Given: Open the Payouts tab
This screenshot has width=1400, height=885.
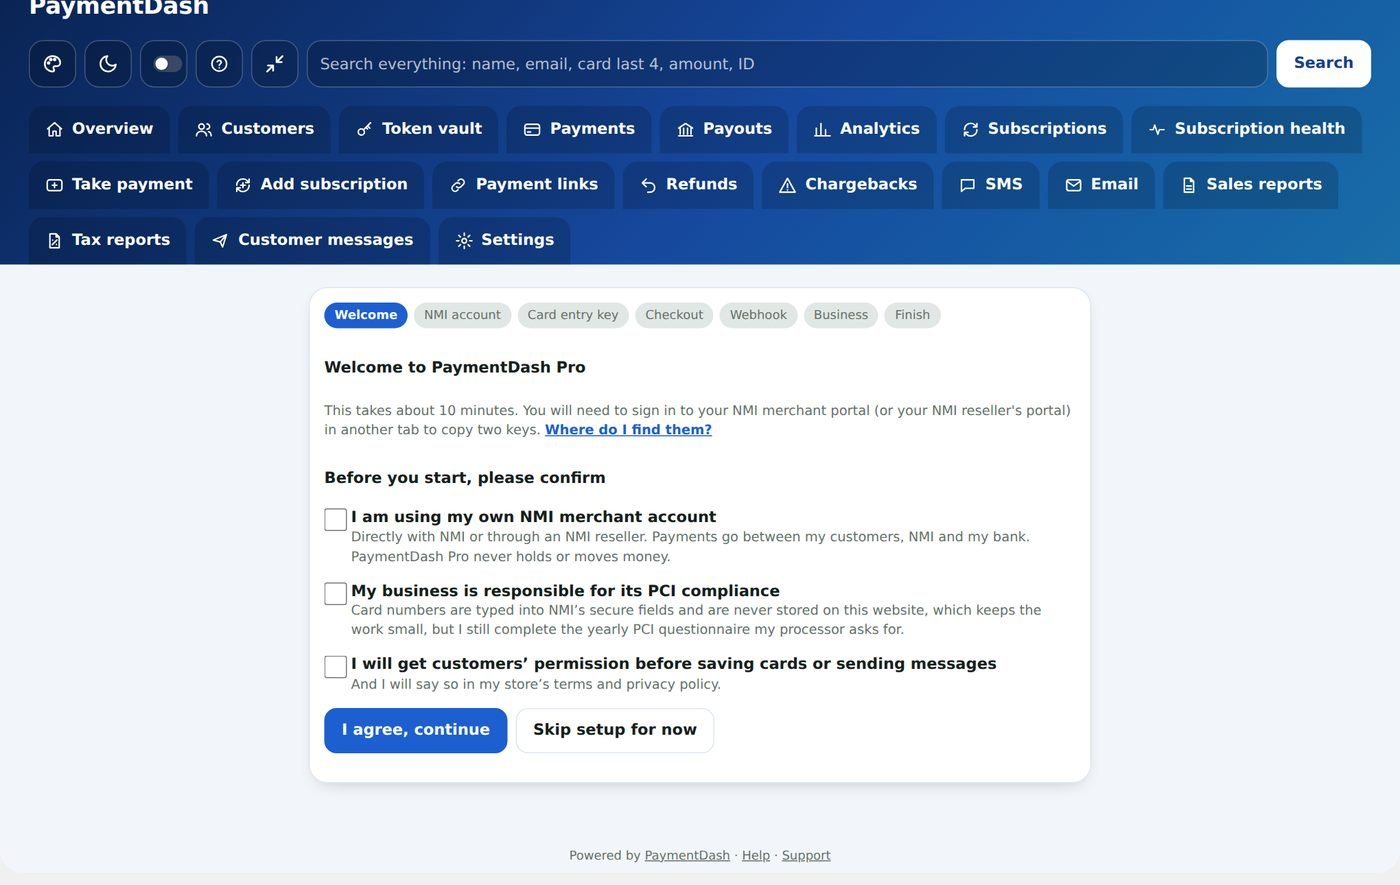Looking at the screenshot, I should [724, 129].
